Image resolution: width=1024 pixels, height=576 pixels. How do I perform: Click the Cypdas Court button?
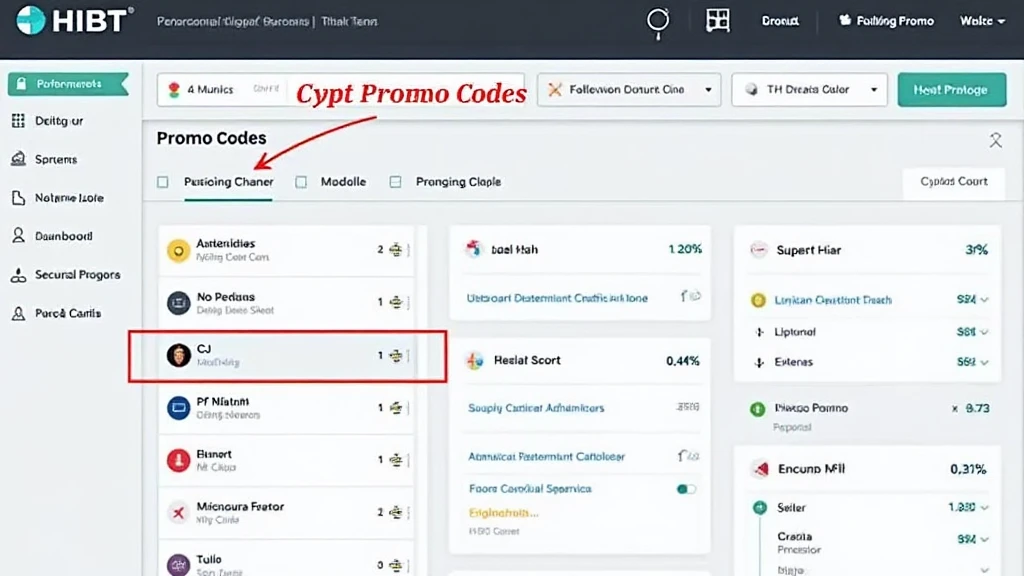click(953, 182)
